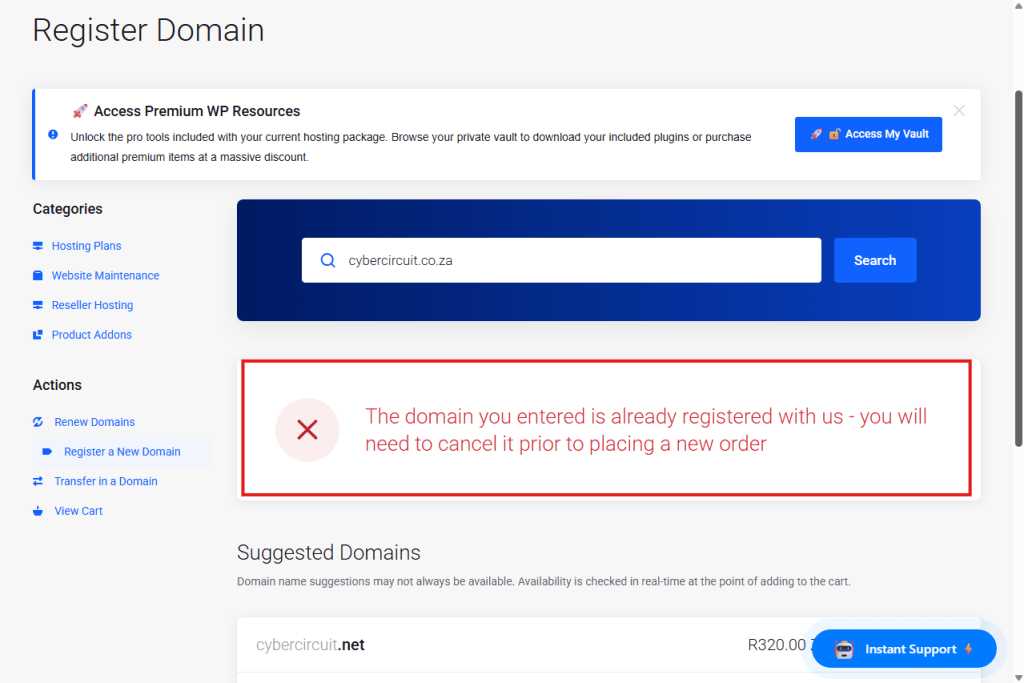Open the View Cart link

(79, 511)
